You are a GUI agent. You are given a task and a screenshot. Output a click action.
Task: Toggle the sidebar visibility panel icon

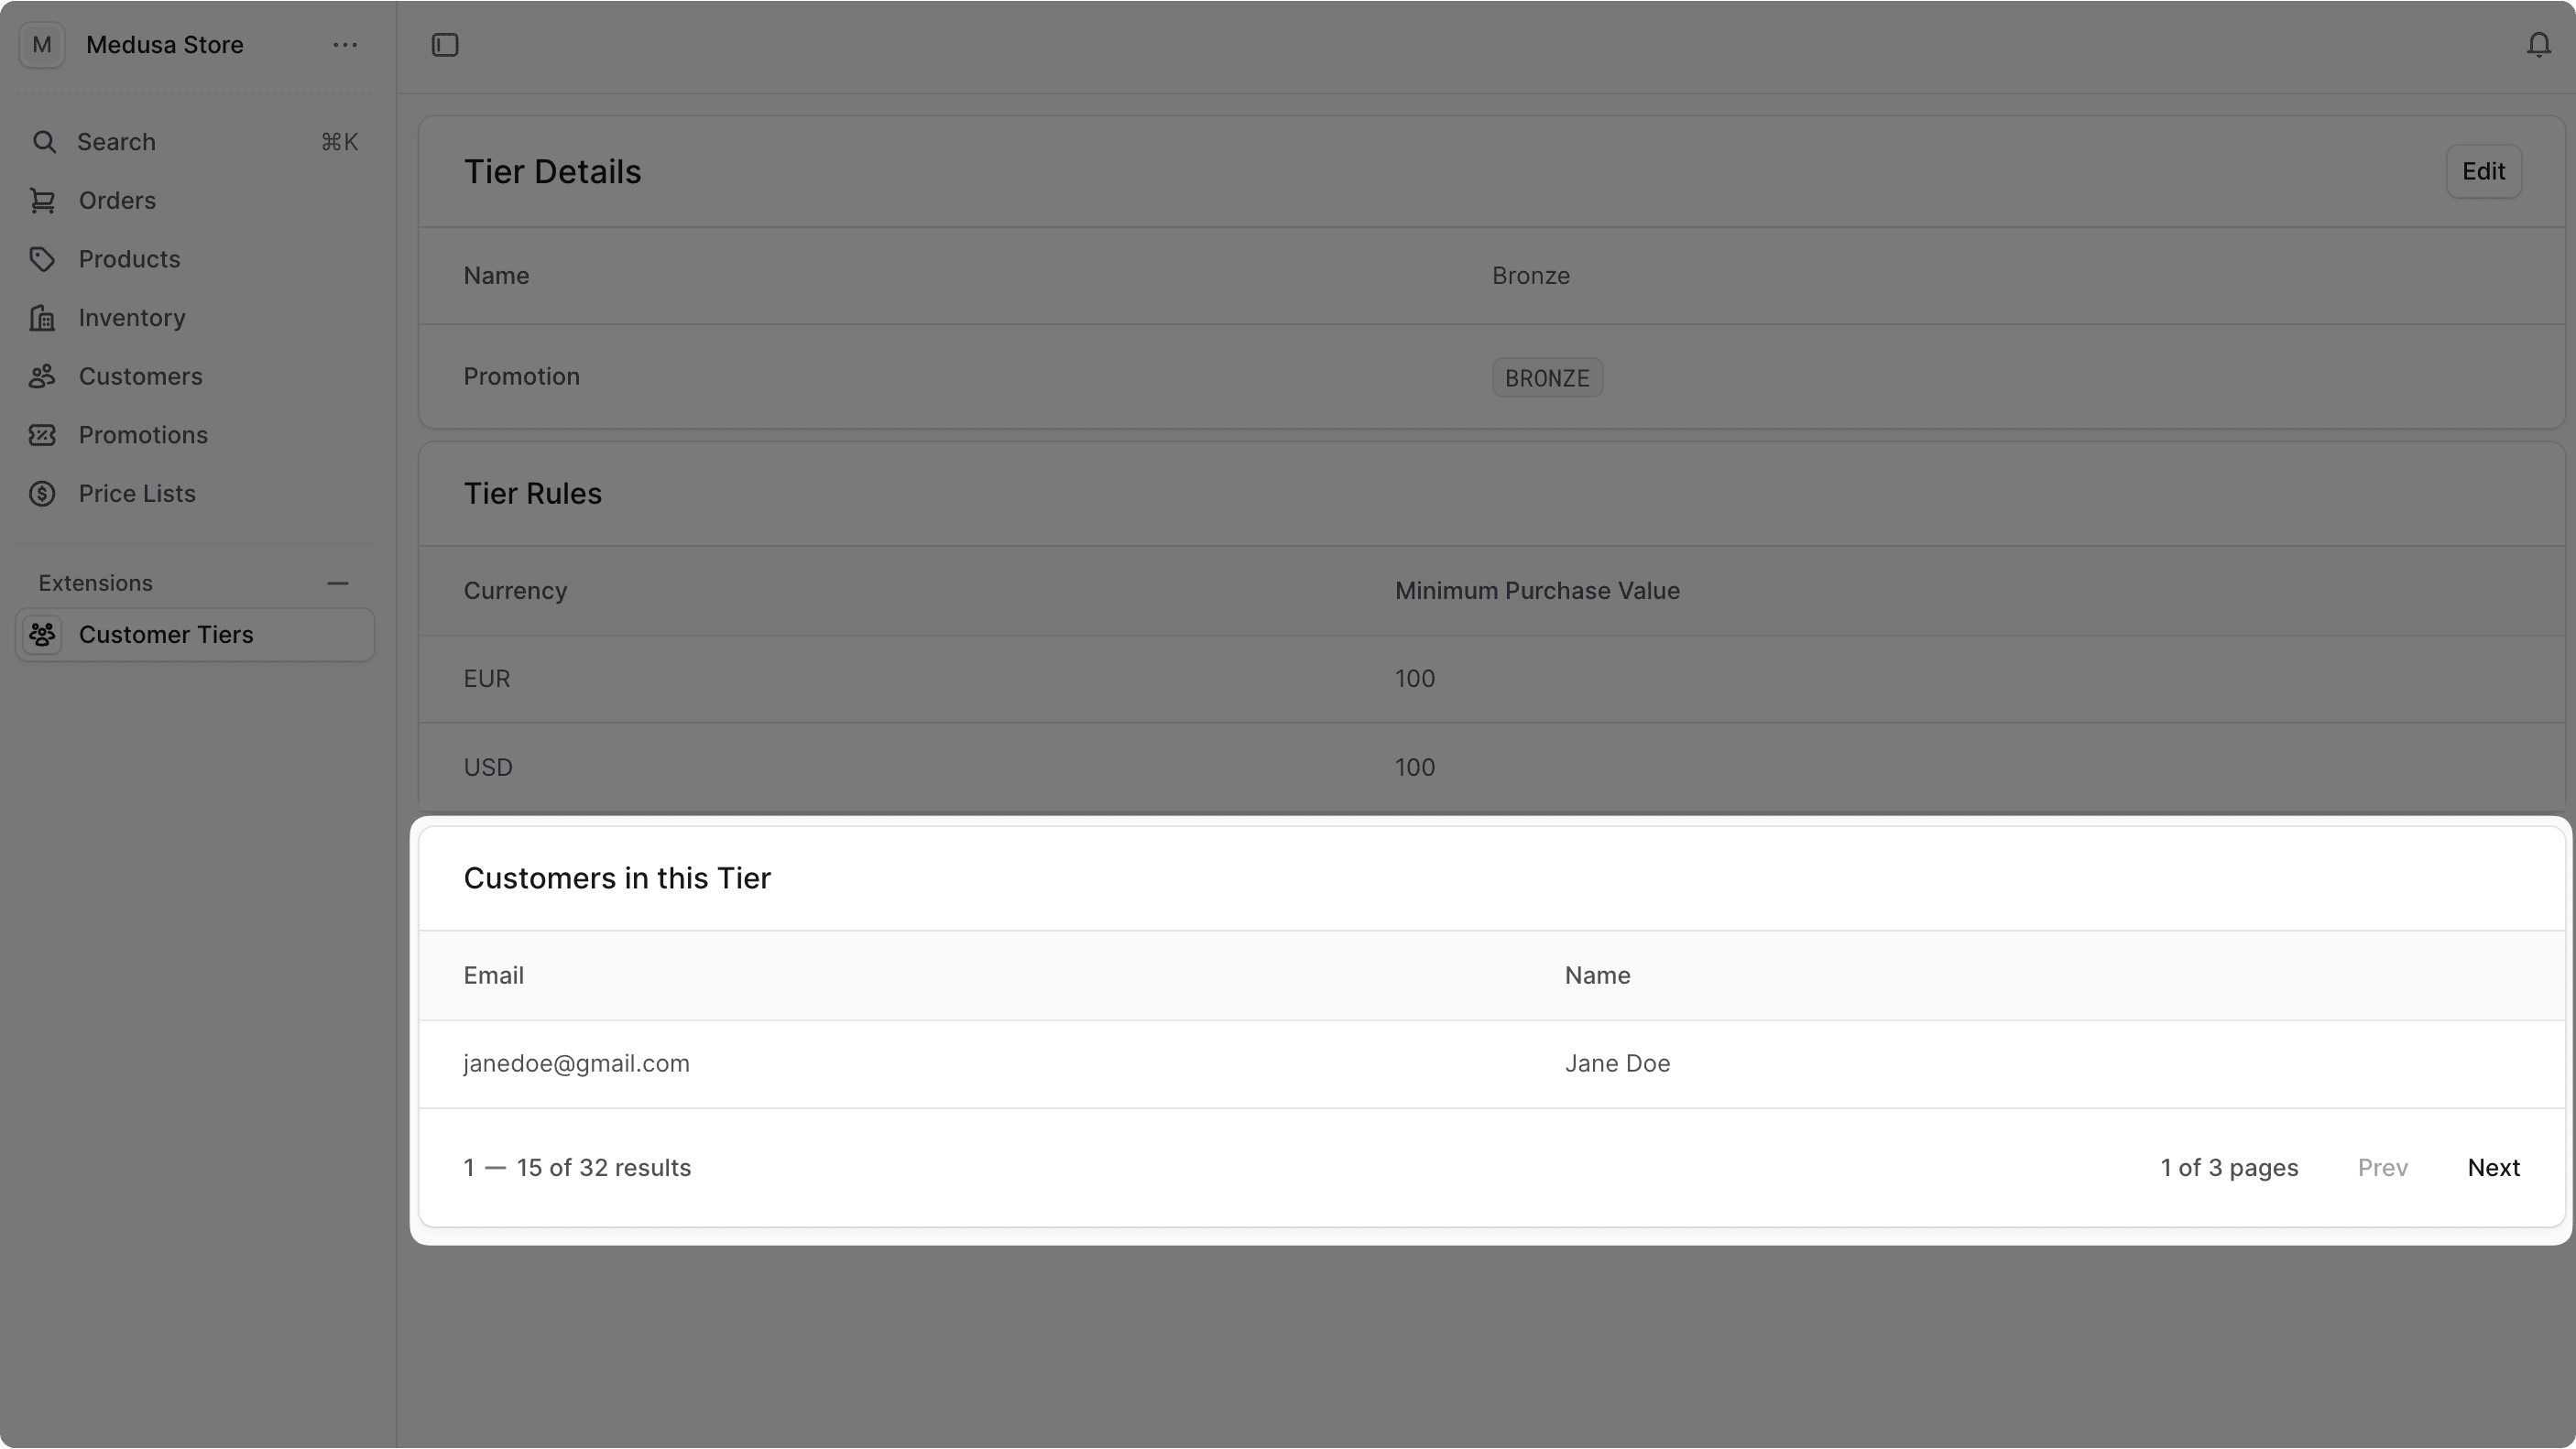tap(445, 44)
